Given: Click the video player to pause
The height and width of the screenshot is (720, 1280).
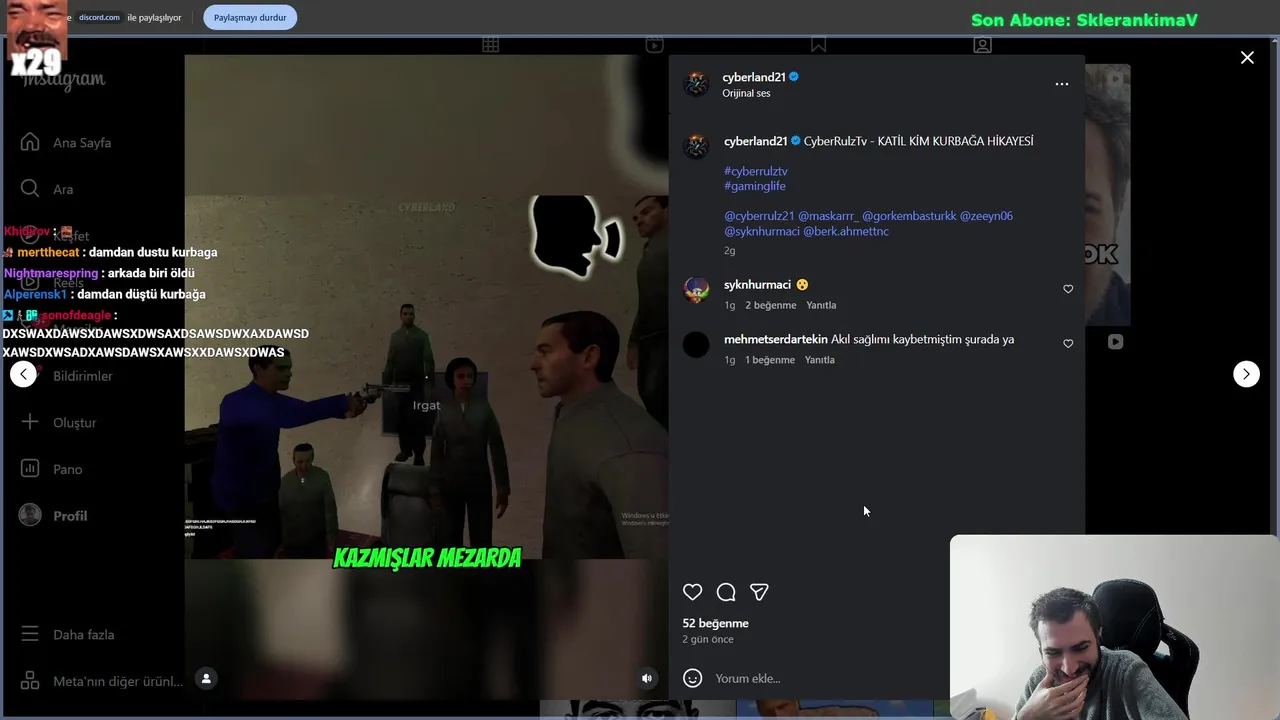Looking at the screenshot, I should coord(426,378).
